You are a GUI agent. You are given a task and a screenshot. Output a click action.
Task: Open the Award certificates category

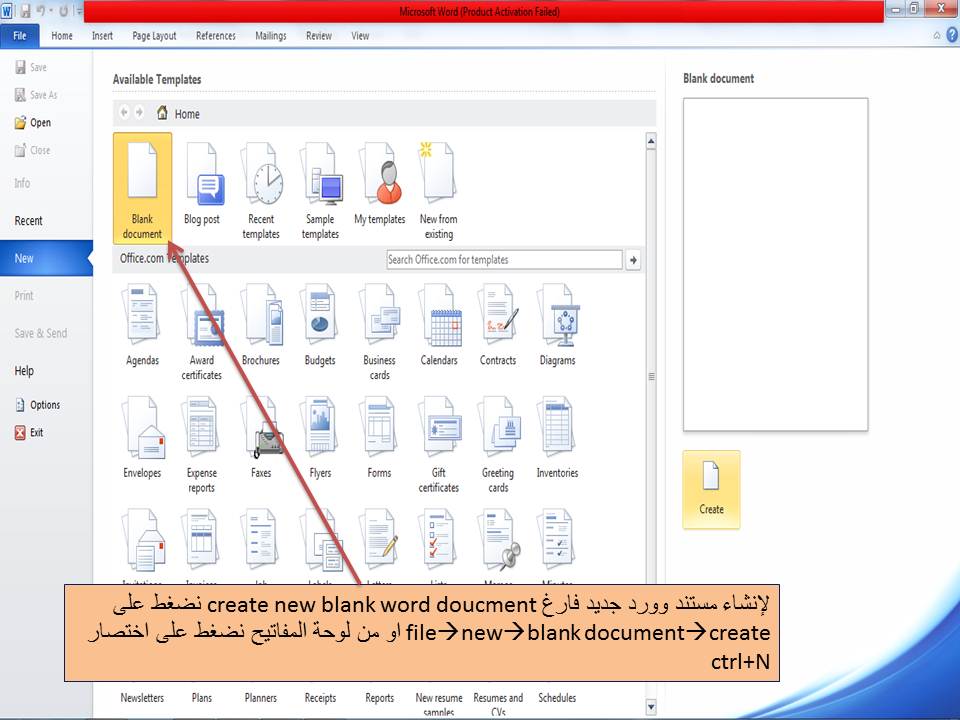pyautogui.click(x=201, y=332)
